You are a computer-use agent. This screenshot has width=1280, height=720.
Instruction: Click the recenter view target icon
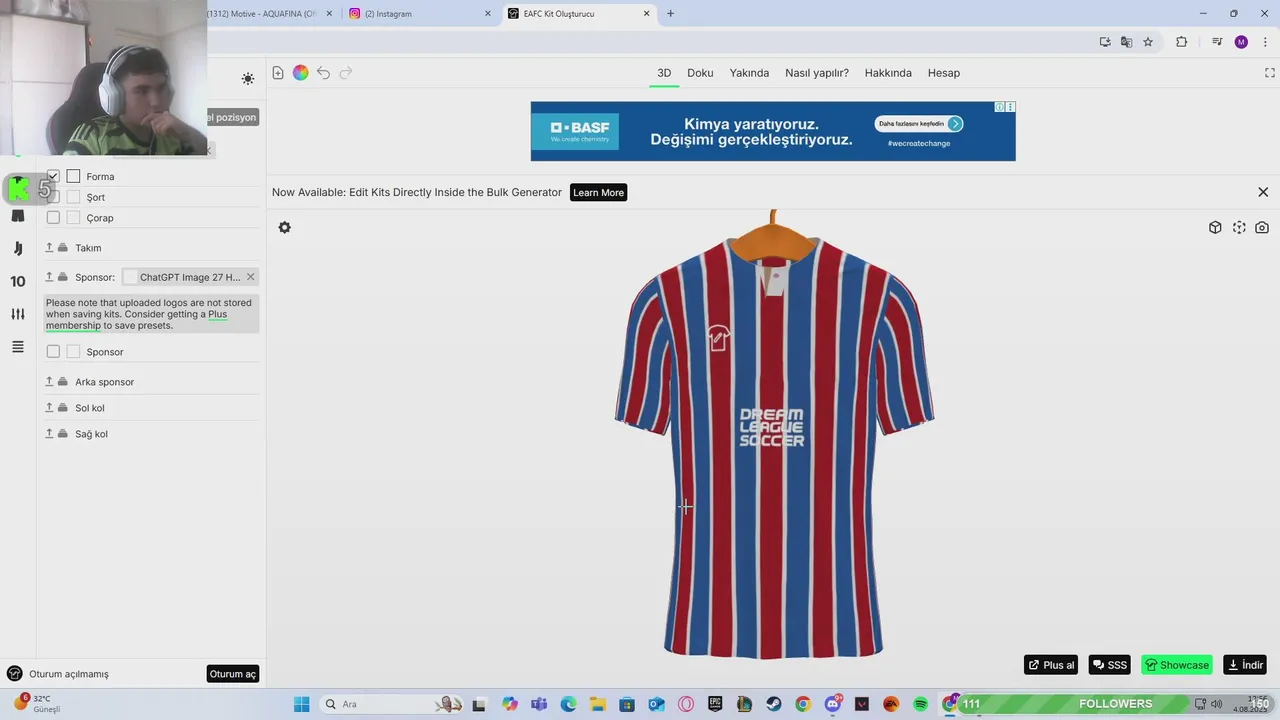pyautogui.click(x=1239, y=228)
